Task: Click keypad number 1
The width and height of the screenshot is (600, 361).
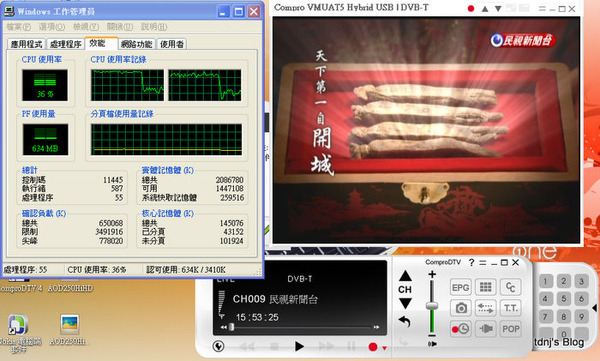Action: point(545,282)
